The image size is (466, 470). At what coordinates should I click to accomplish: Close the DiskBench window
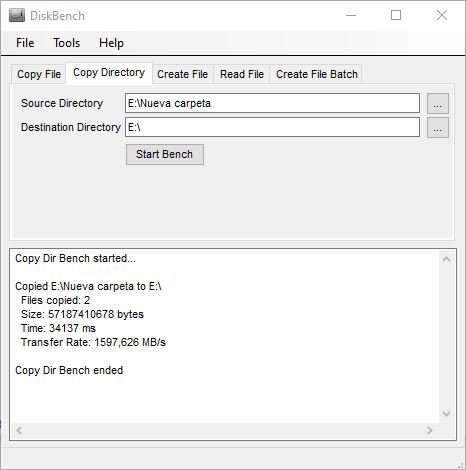click(442, 15)
